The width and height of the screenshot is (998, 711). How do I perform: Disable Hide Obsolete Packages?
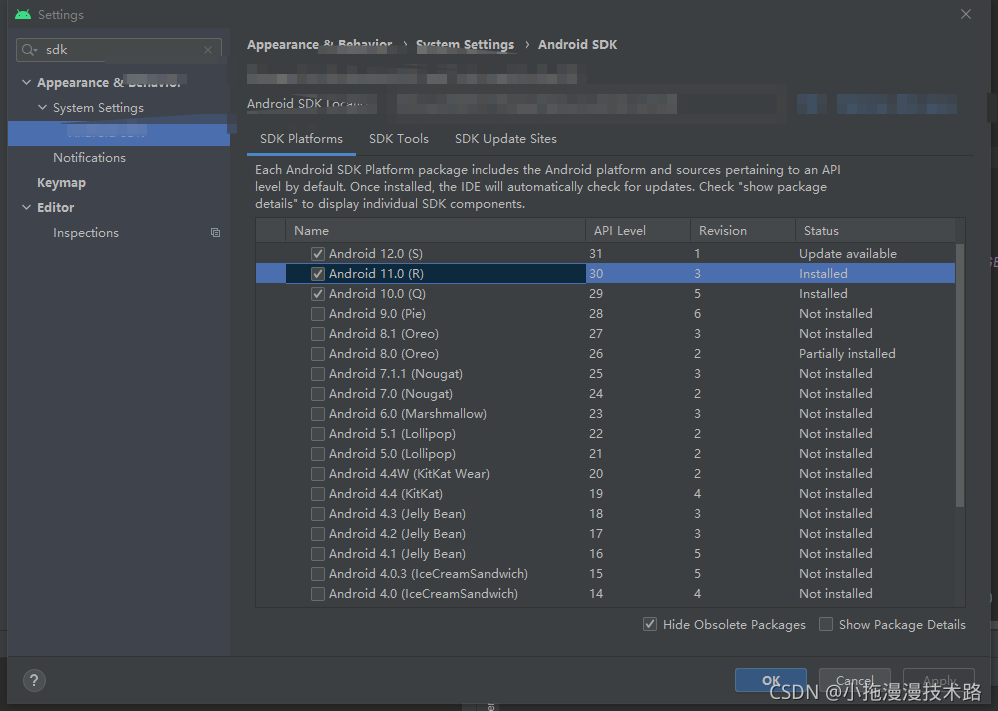point(651,624)
